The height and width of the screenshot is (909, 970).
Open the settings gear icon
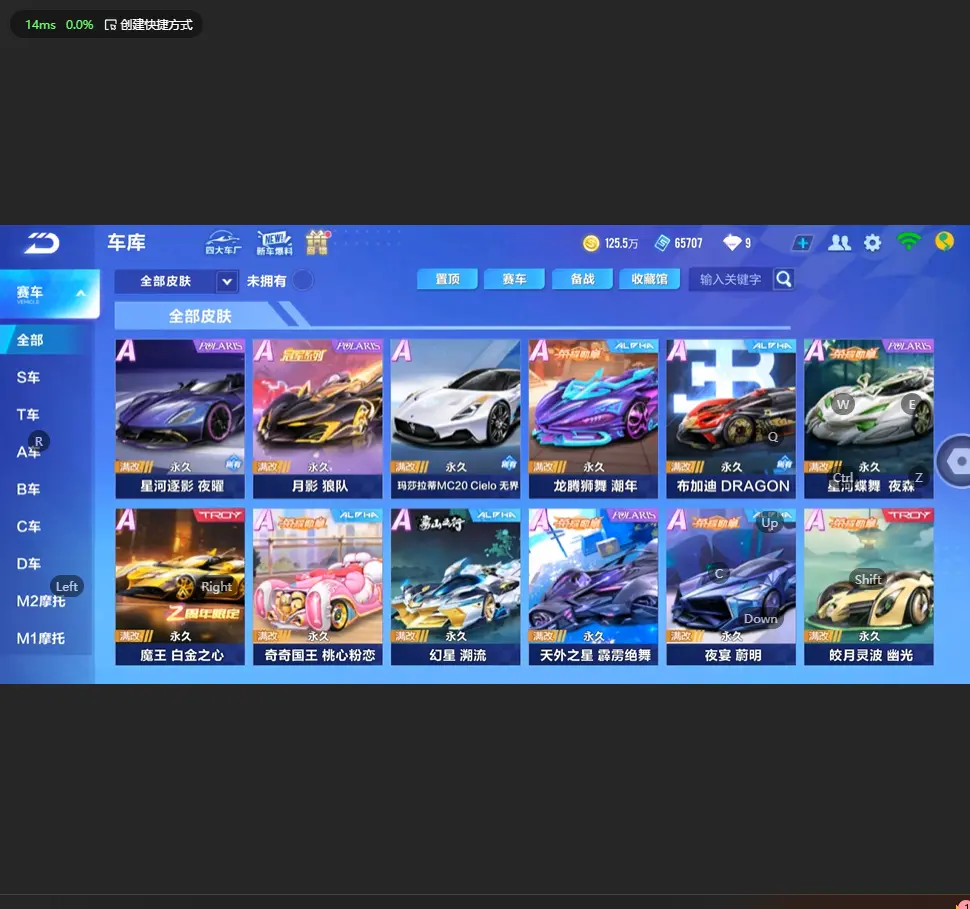pos(872,243)
